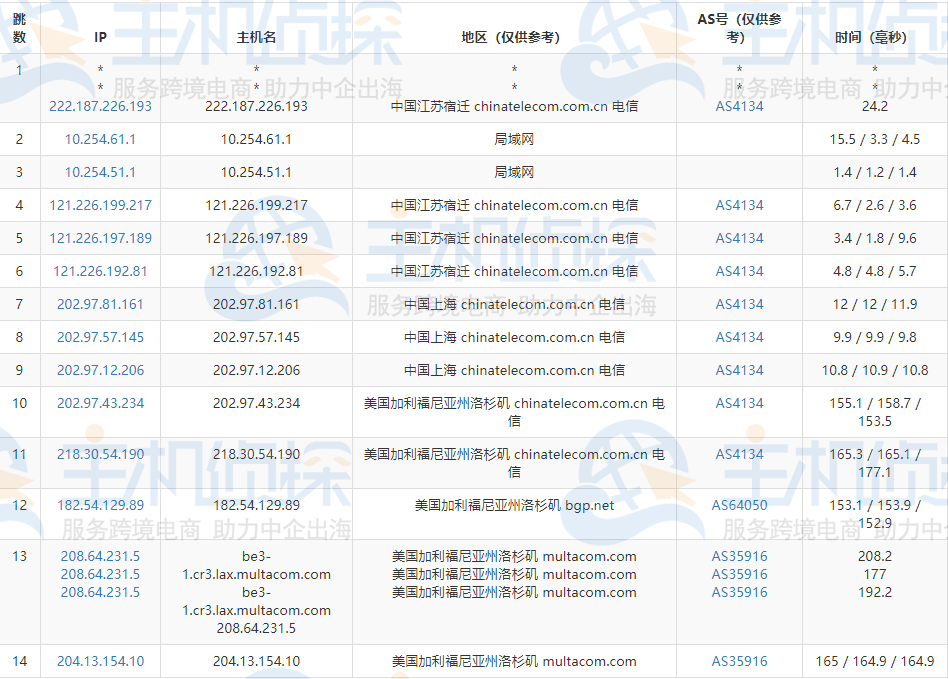Click AS4134 link on hop 9

coord(739,370)
